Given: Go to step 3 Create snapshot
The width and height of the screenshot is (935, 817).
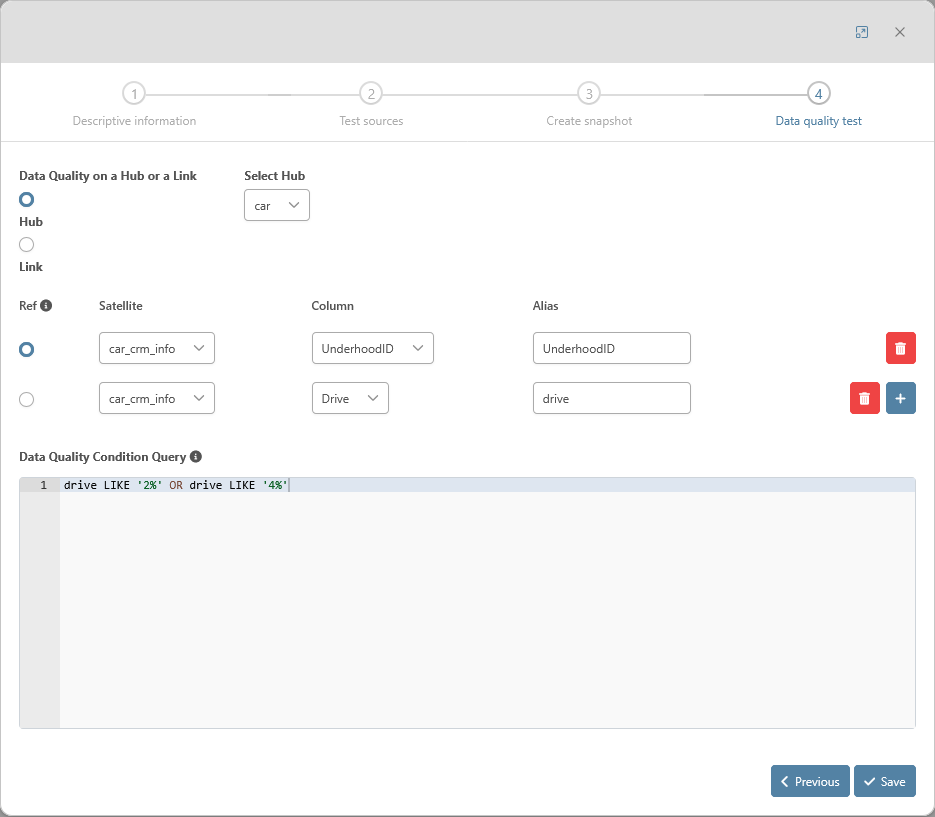Looking at the screenshot, I should point(589,94).
